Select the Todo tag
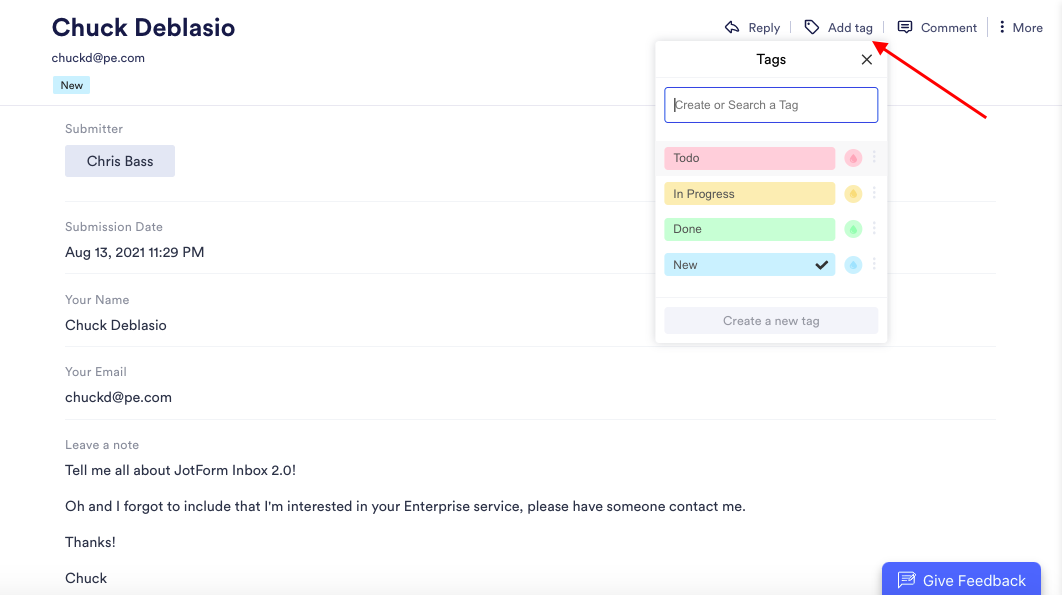Viewport: 1062px width, 595px height. pyautogui.click(x=749, y=158)
